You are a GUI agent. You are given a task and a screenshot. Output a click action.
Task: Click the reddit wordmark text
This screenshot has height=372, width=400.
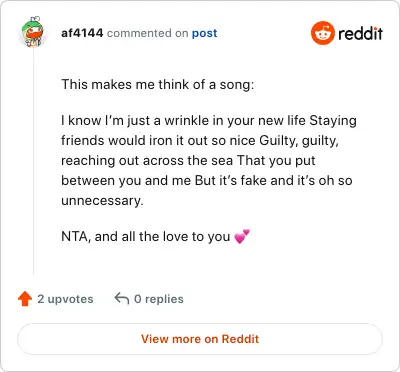tap(360, 33)
